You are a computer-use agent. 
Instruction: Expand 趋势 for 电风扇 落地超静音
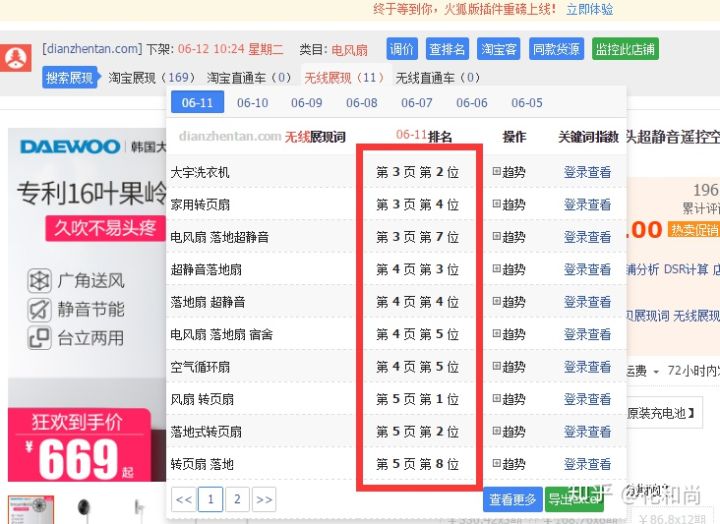coord(509,237)
